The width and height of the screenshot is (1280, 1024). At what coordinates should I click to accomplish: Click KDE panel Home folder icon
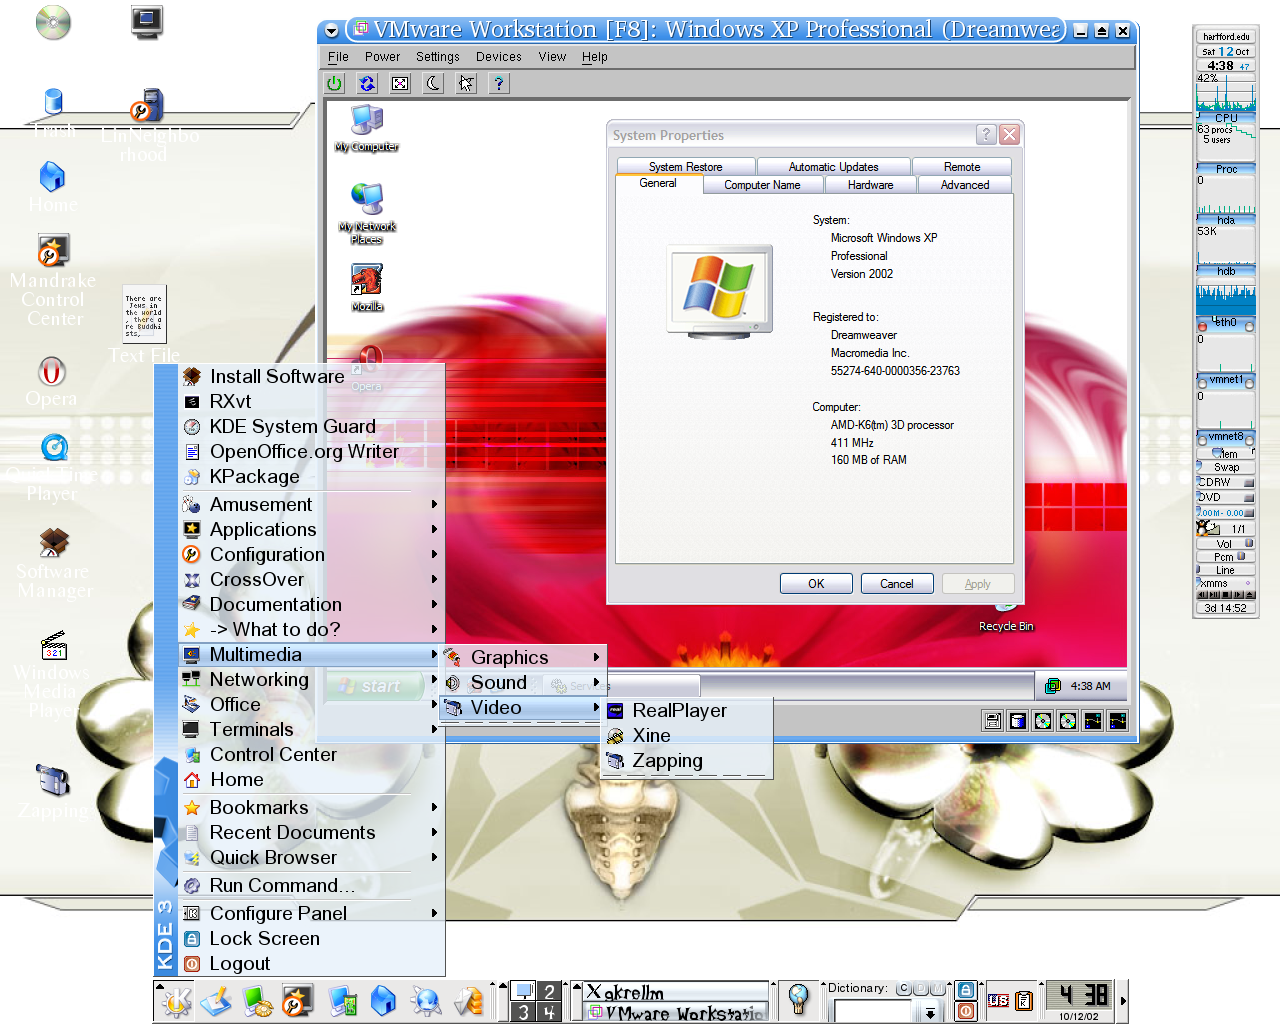tap(383, 1001)
